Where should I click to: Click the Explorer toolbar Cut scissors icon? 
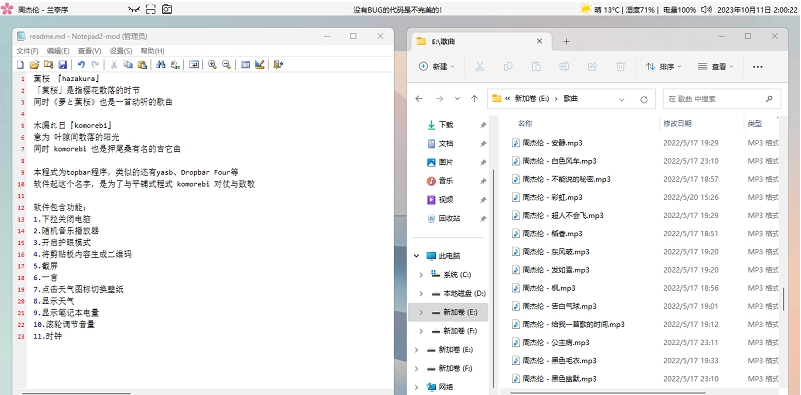(480, 66)
